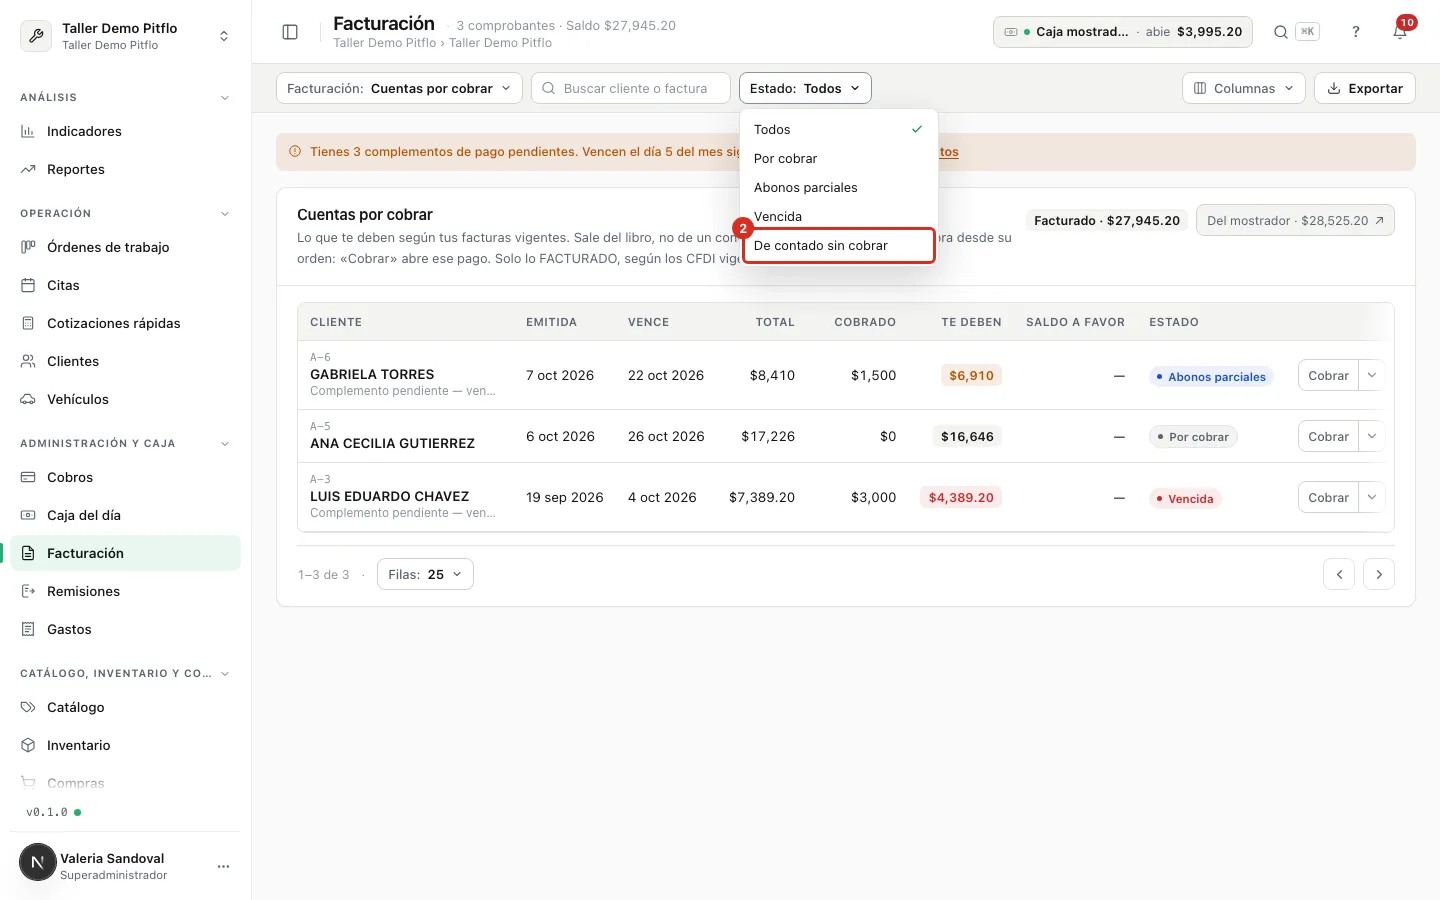Toggle the sidebar panel icon
1440x900 pixels.
coord(290,32)
